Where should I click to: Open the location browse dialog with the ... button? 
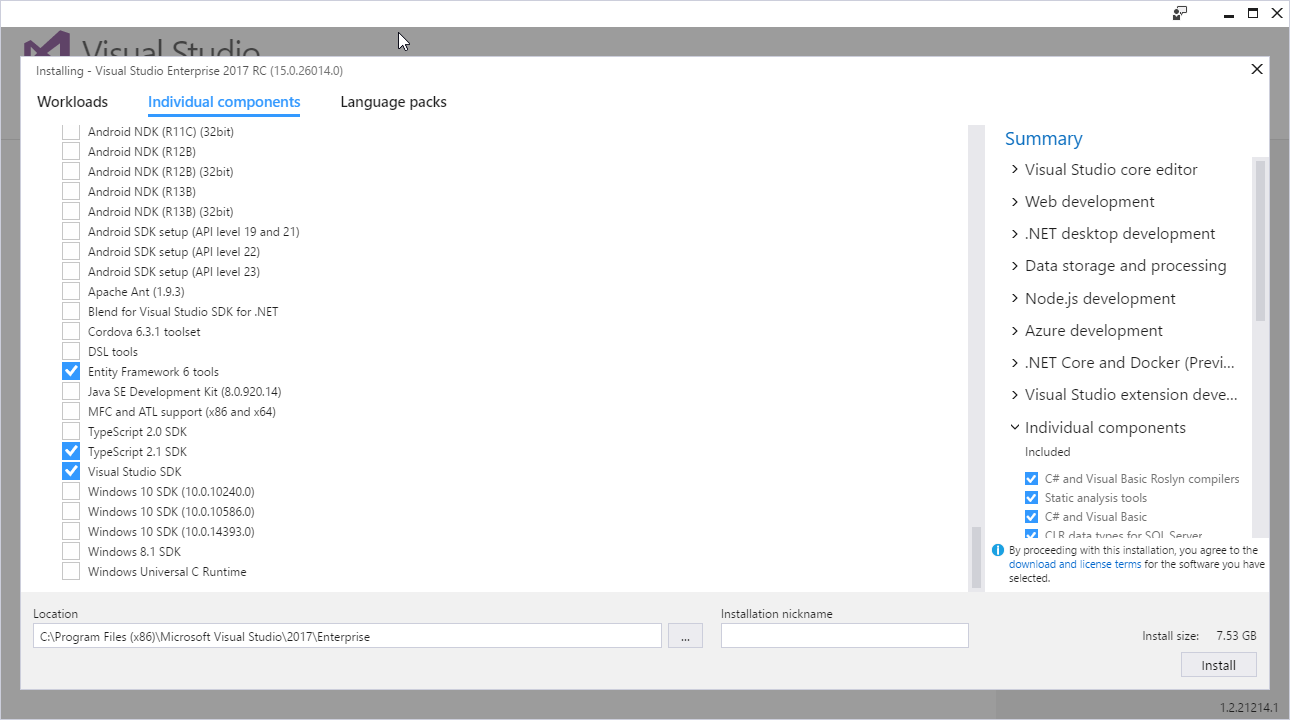[x=685, y=635]
